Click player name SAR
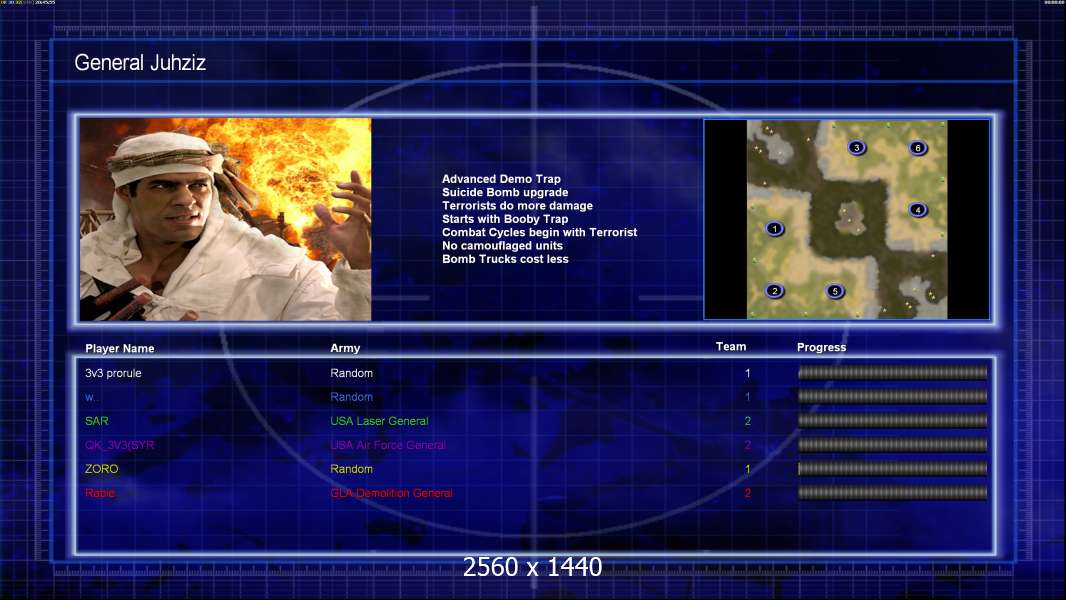The image size is (1066, 600). [97, 421]
